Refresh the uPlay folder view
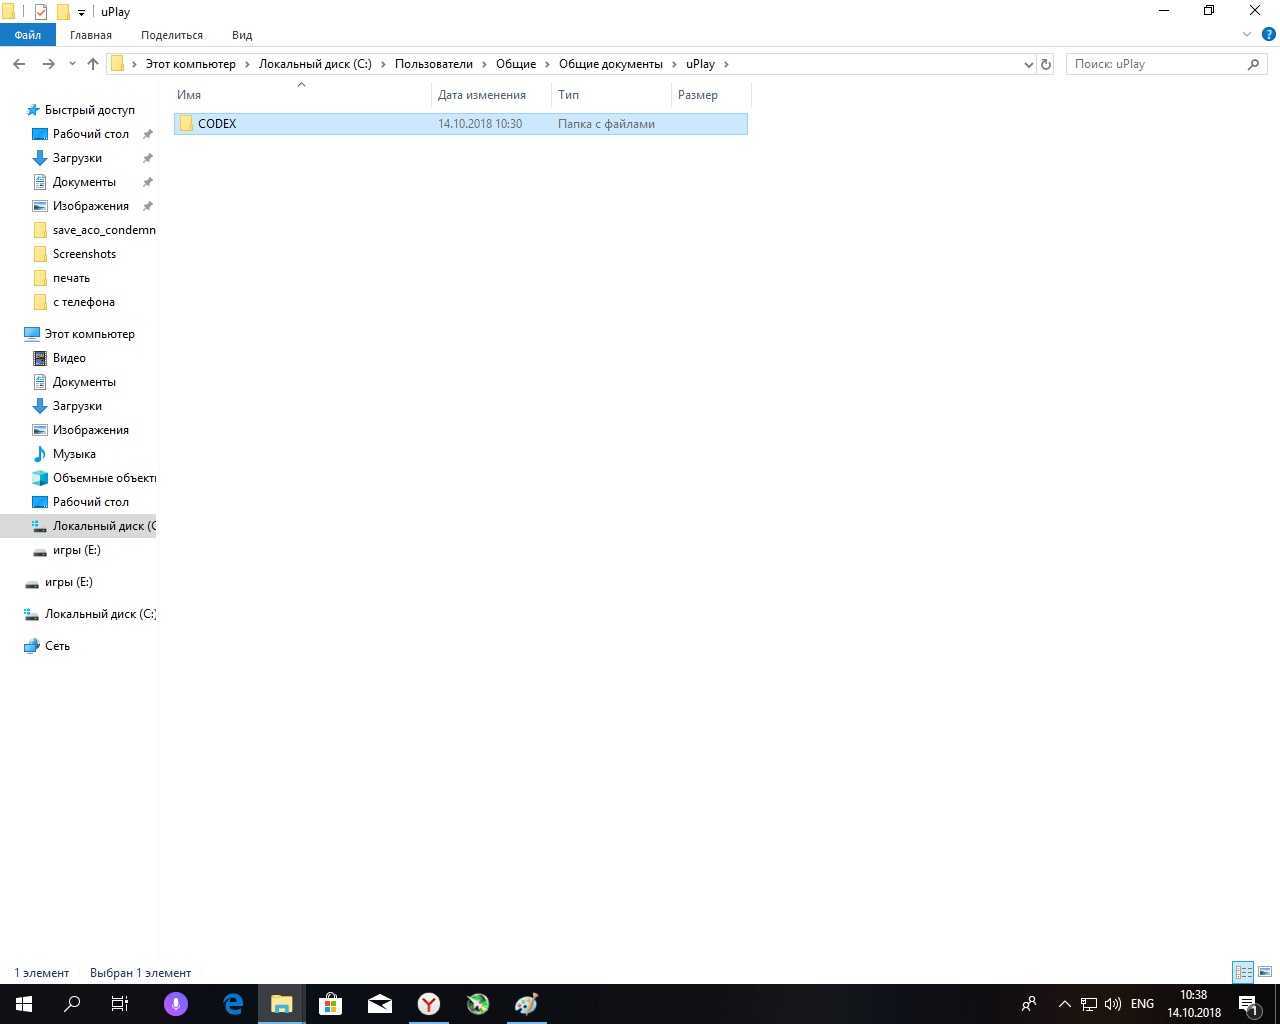The height and width of the screenshot is (1024, 1280). (x=1046, y=64)
